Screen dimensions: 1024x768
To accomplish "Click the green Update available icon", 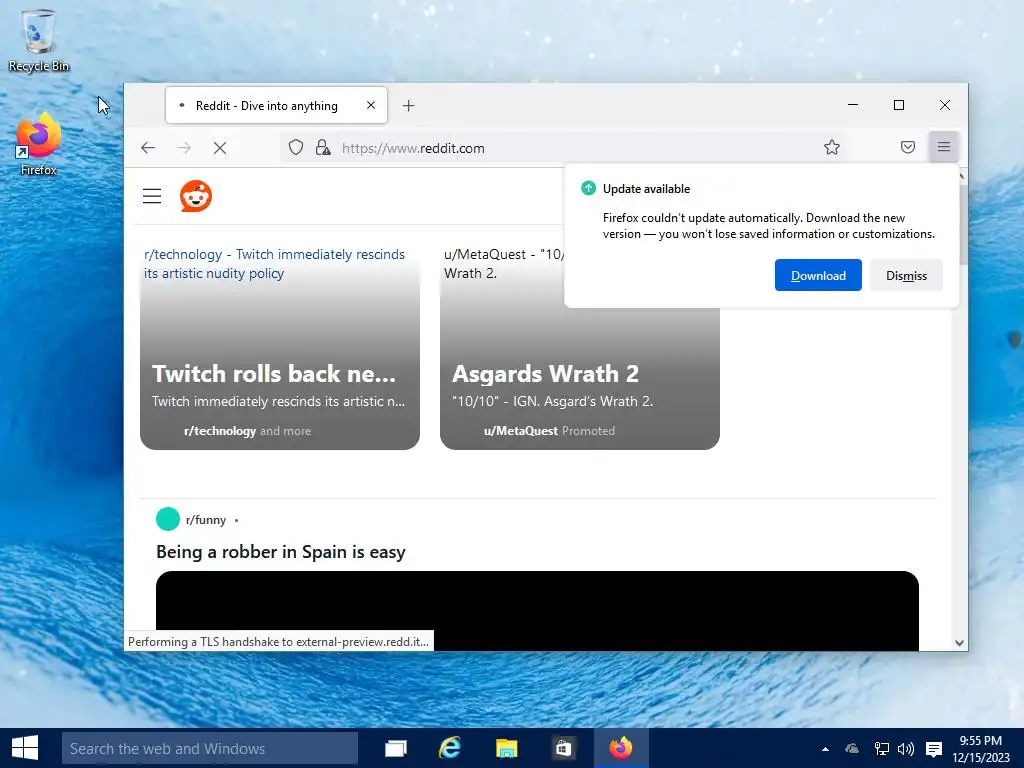I will point(588,188).
